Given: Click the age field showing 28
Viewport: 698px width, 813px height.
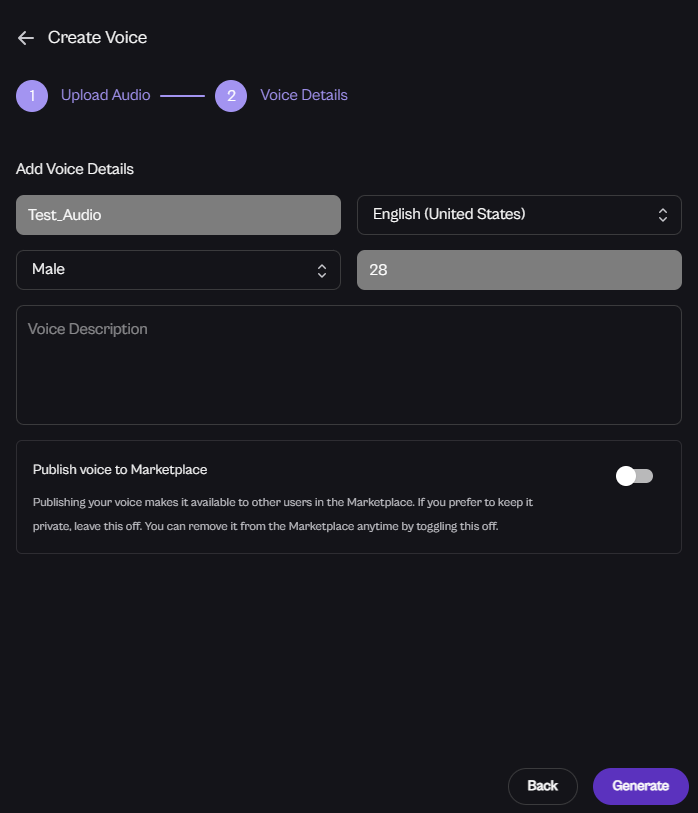Looking at the screenshot, I should [x=519, y=270].
